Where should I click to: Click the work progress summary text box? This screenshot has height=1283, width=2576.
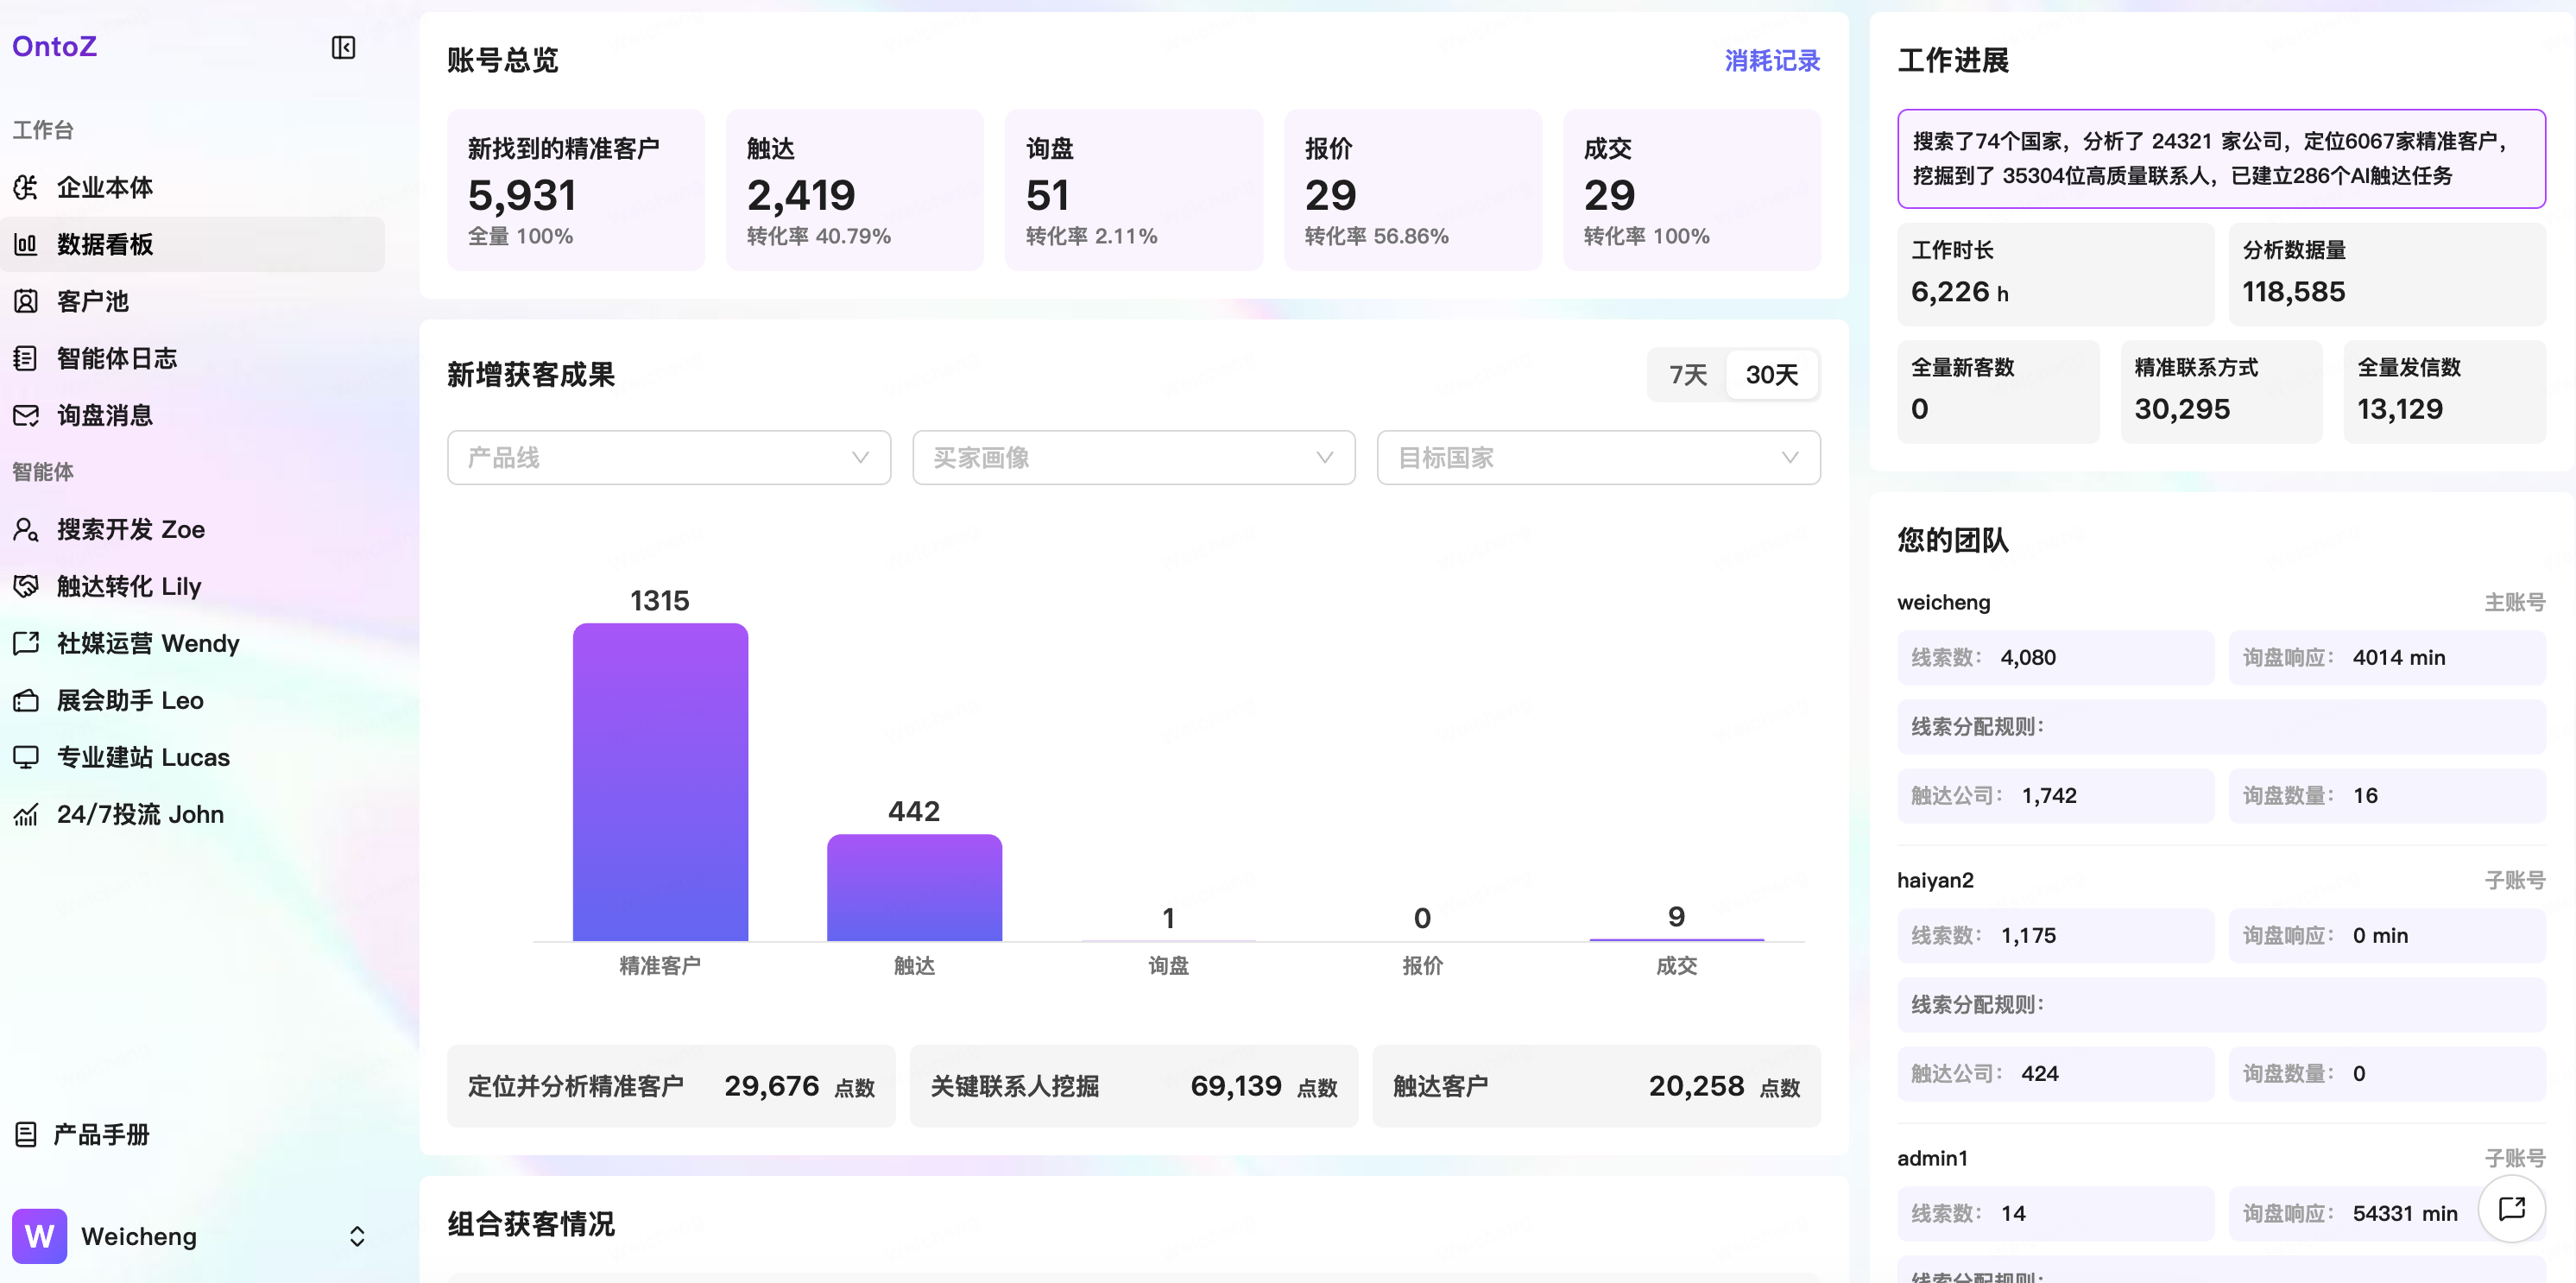click(2221, 159)
